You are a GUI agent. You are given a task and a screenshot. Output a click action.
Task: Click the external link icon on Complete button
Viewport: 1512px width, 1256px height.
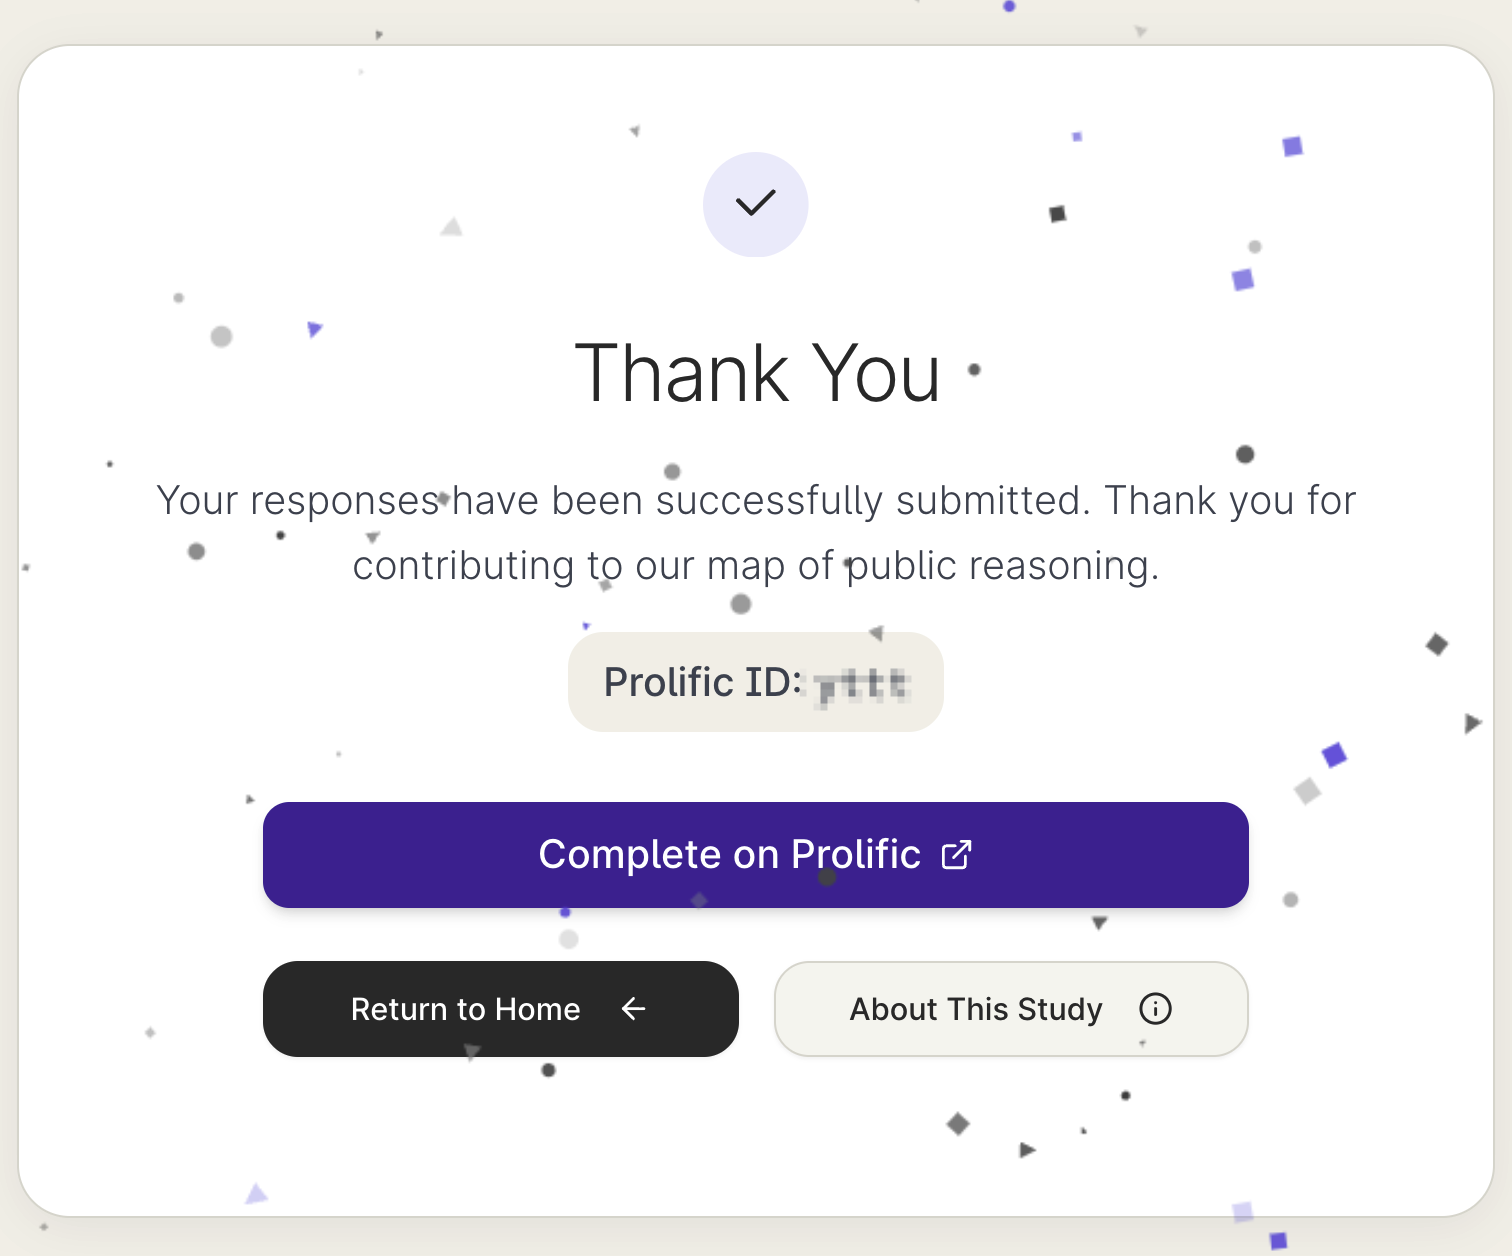tap(956, 855)
